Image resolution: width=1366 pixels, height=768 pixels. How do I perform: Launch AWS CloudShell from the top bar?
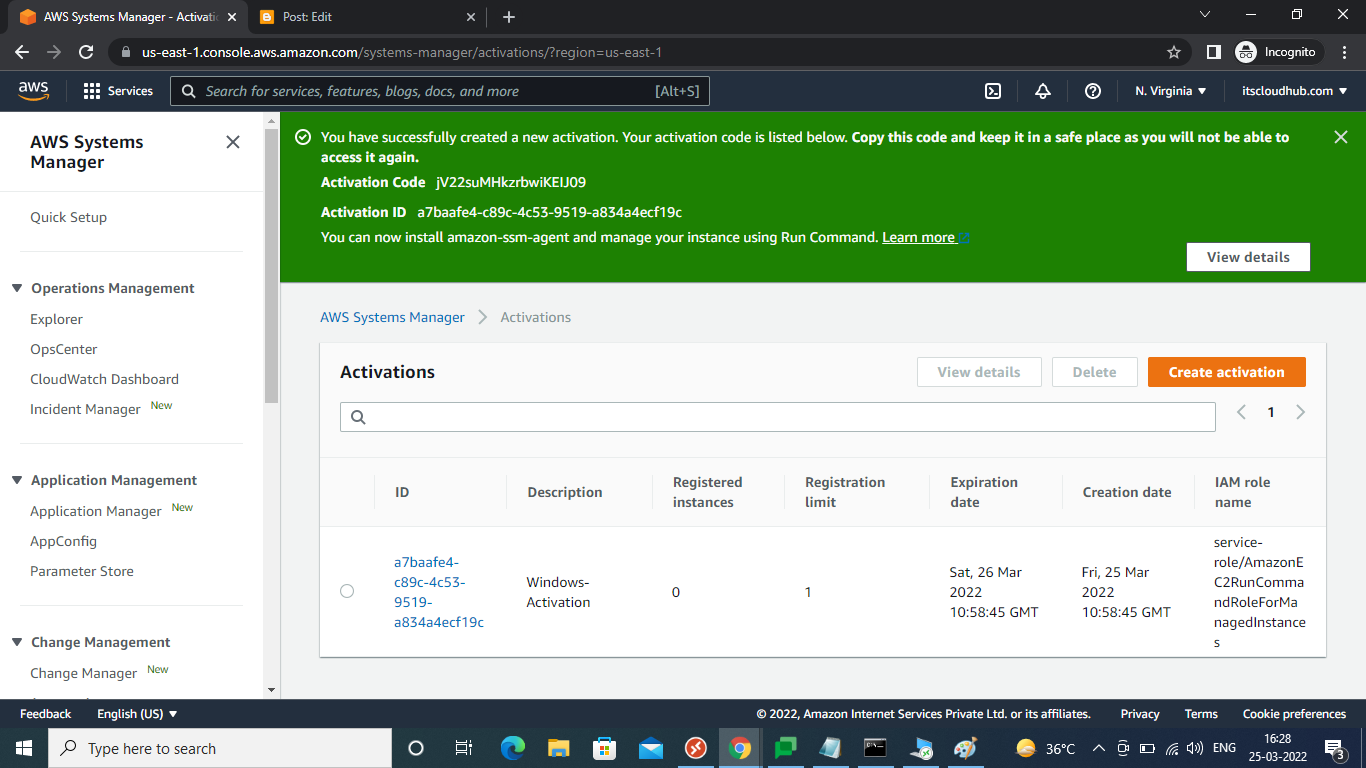click(993, 91)
